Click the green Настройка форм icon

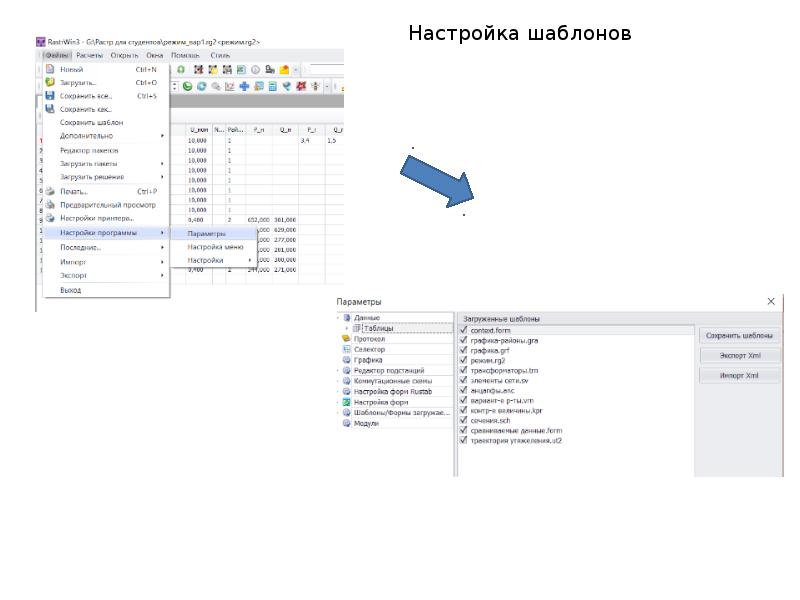pos(346,402)
